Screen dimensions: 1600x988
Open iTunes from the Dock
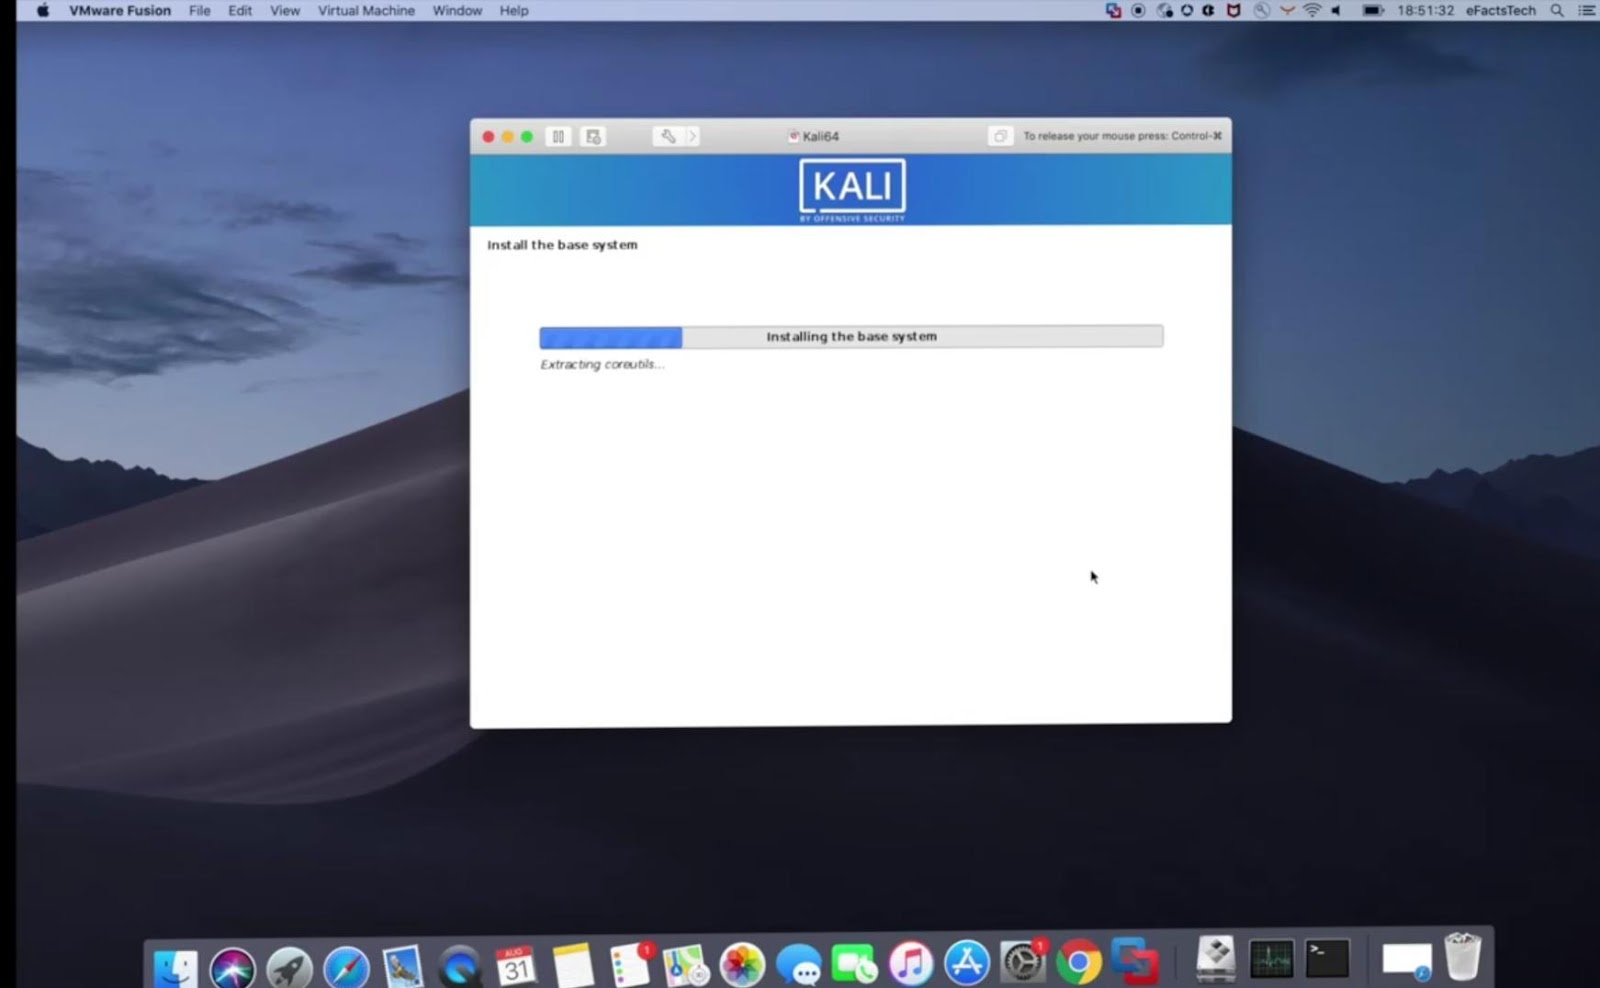pyautogui.click(x=910, y=965)
